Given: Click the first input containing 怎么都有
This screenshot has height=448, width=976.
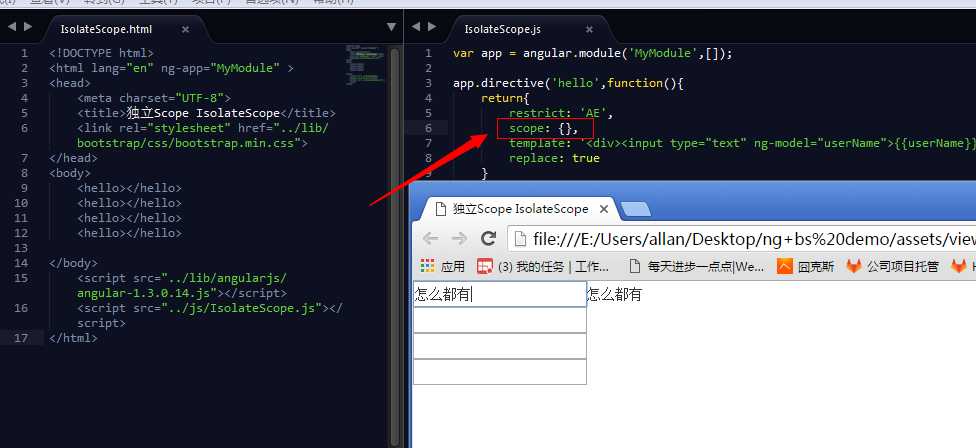Looking at the screenshot, I should coord(500,294).
